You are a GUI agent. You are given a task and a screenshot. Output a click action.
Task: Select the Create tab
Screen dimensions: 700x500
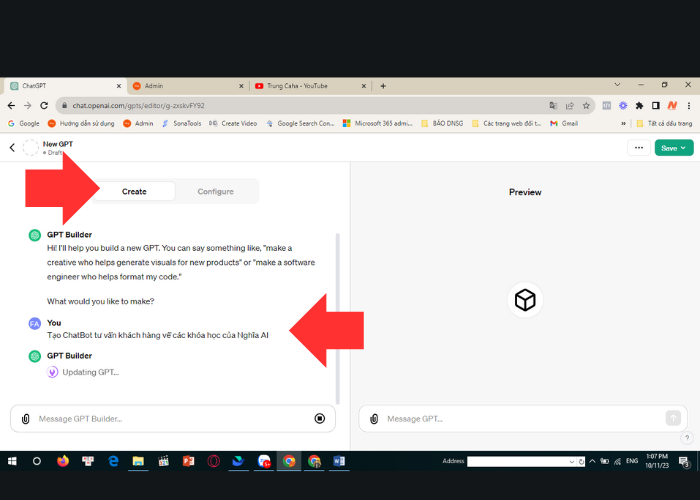134,191
